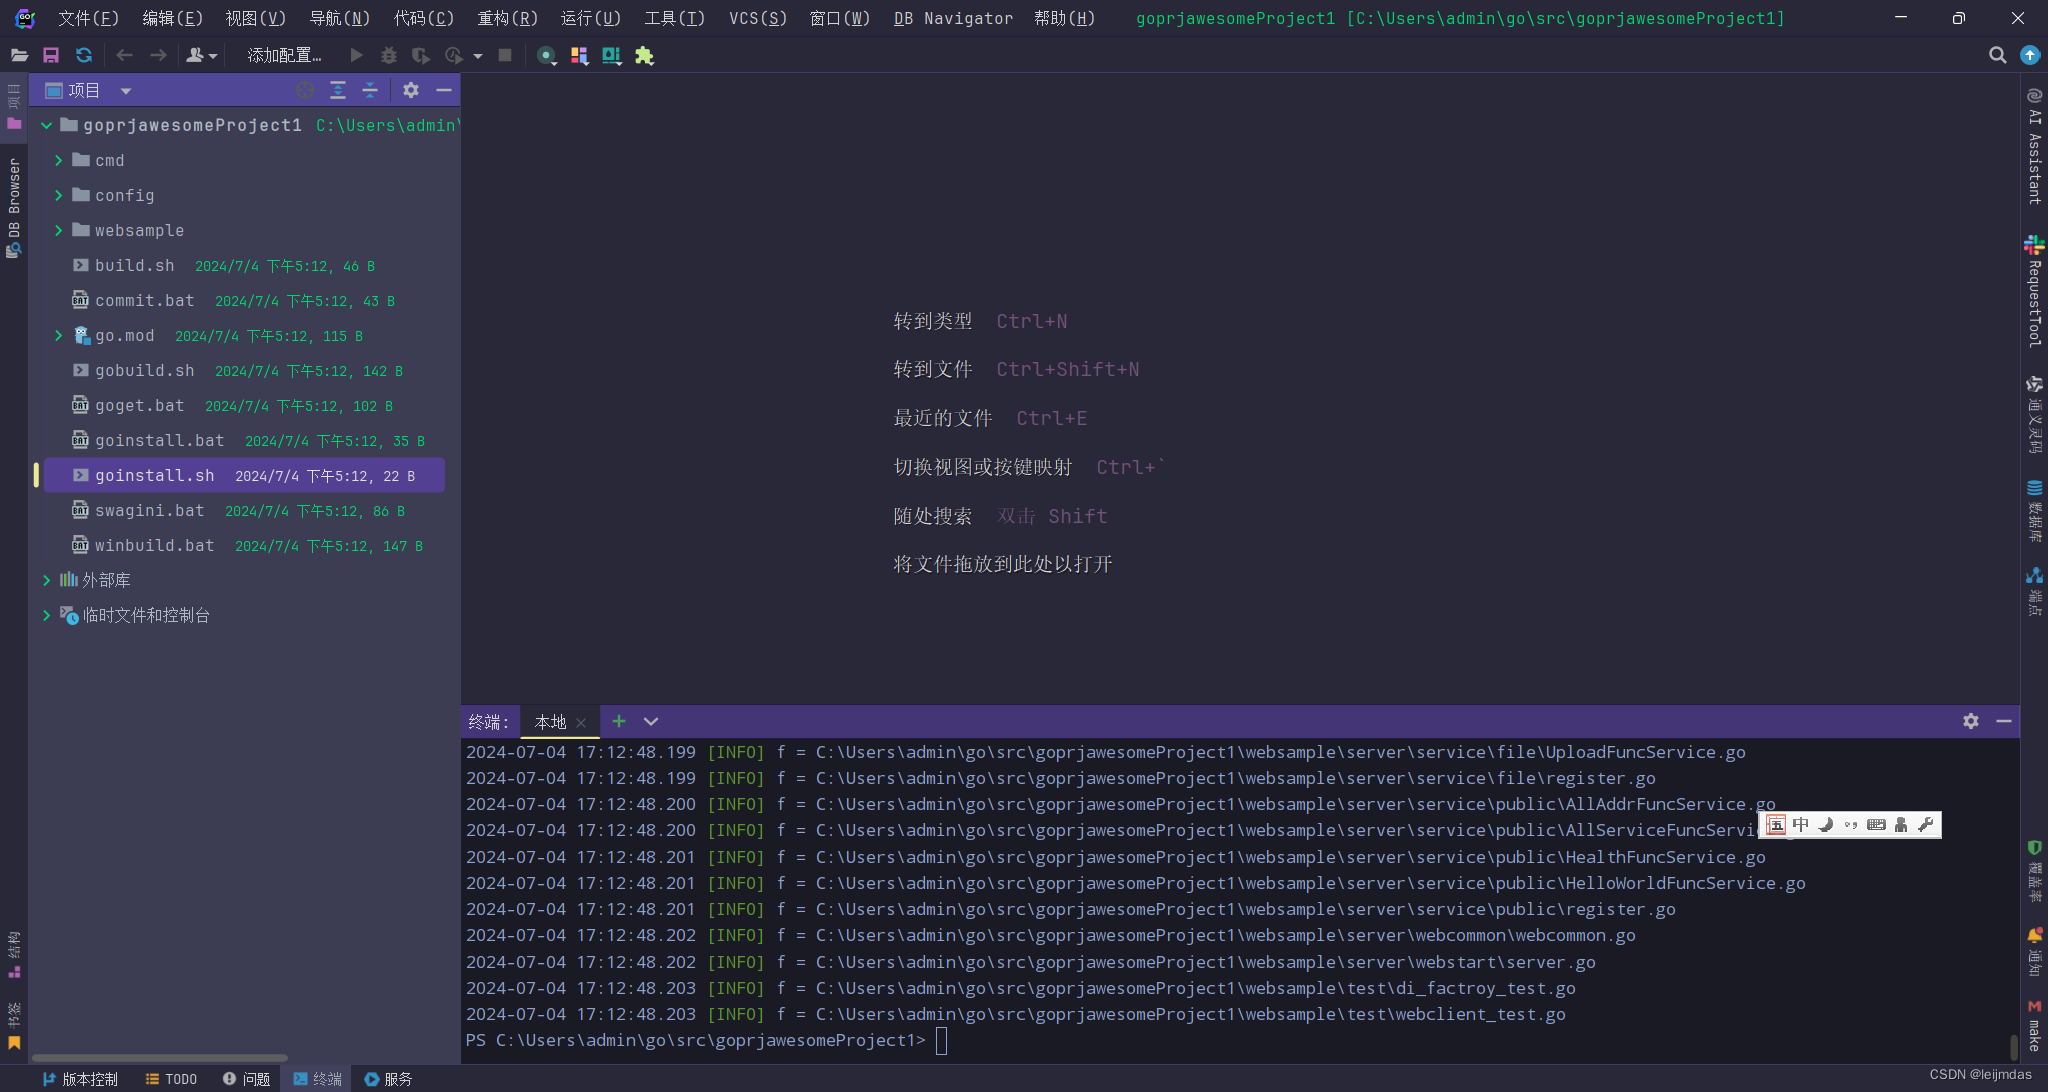Click the green puzzle plugin icon

pyautogui.click(x=644, y=56)
